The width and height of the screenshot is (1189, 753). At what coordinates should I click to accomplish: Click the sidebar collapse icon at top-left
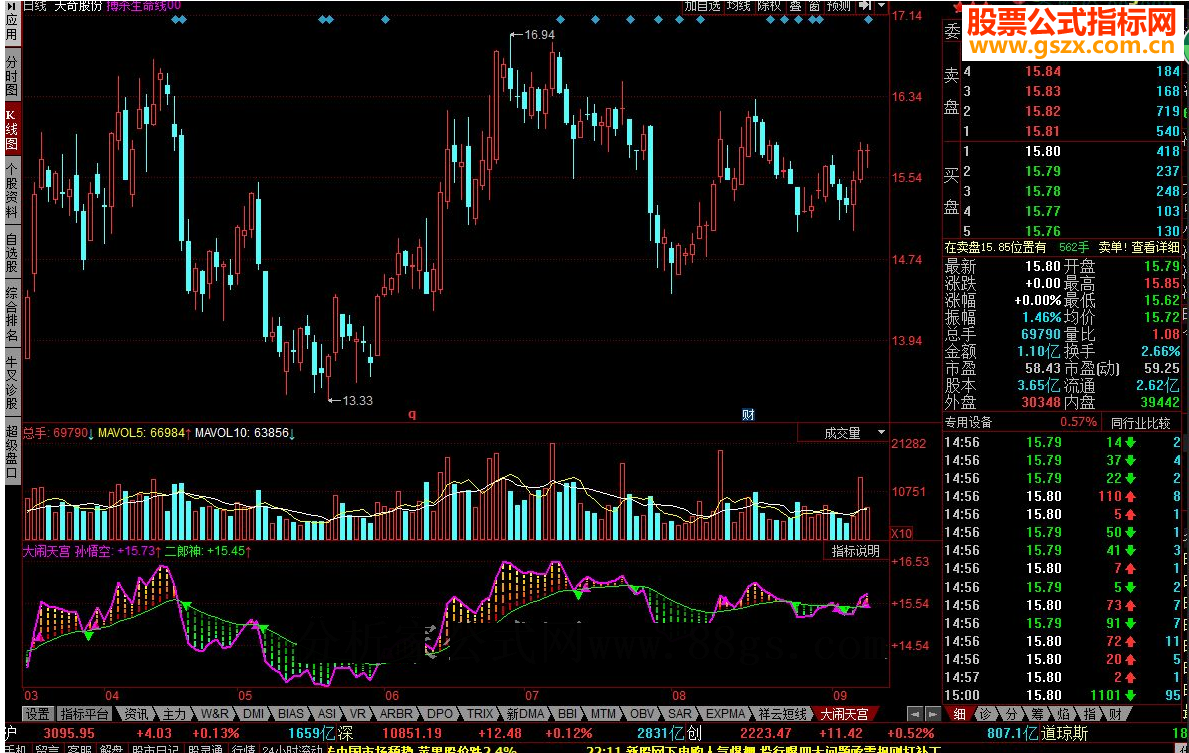click(11, 7)
